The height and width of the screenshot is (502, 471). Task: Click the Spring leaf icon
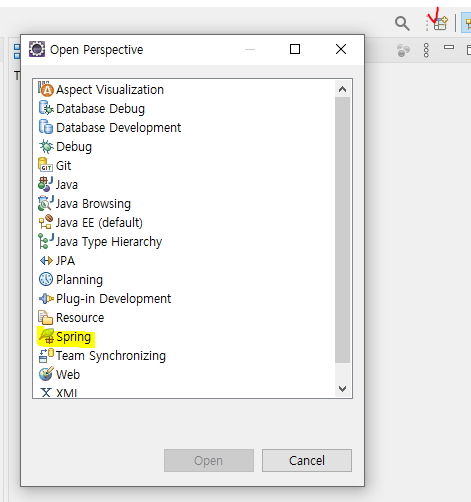tap(46, 336)
